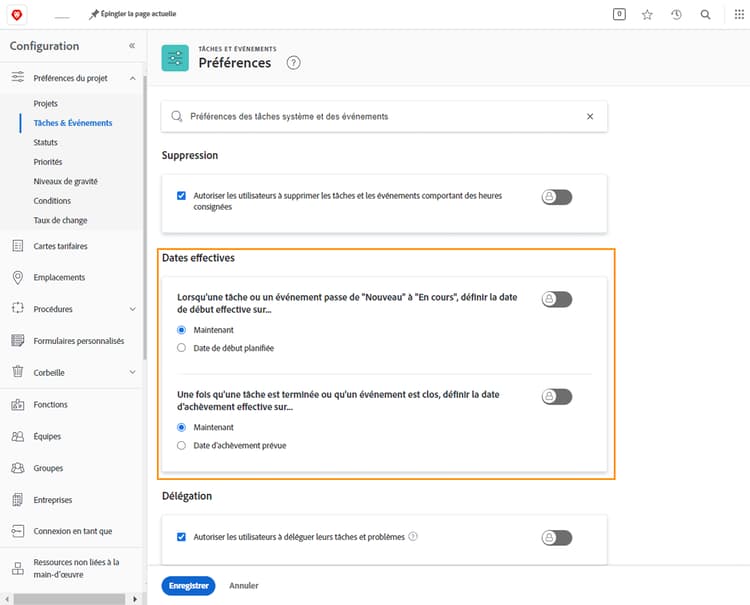The width and height of the screenshot is (750, 605).
Task: Click info icon beside delegation checkbox label
Action: click(x=413, y=537)
